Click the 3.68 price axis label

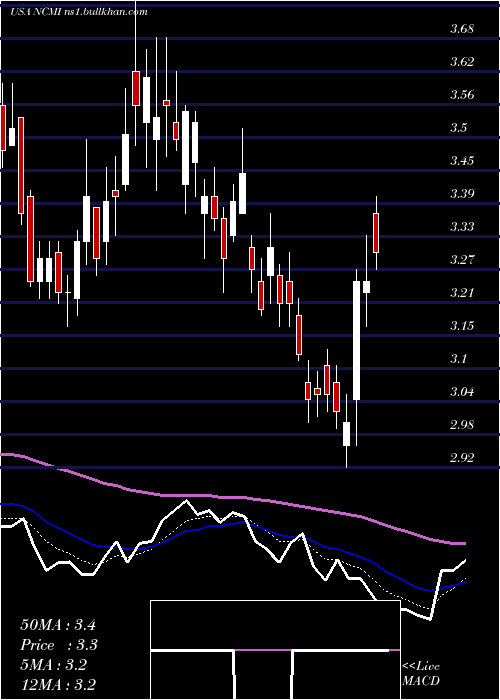pos(462,29)
